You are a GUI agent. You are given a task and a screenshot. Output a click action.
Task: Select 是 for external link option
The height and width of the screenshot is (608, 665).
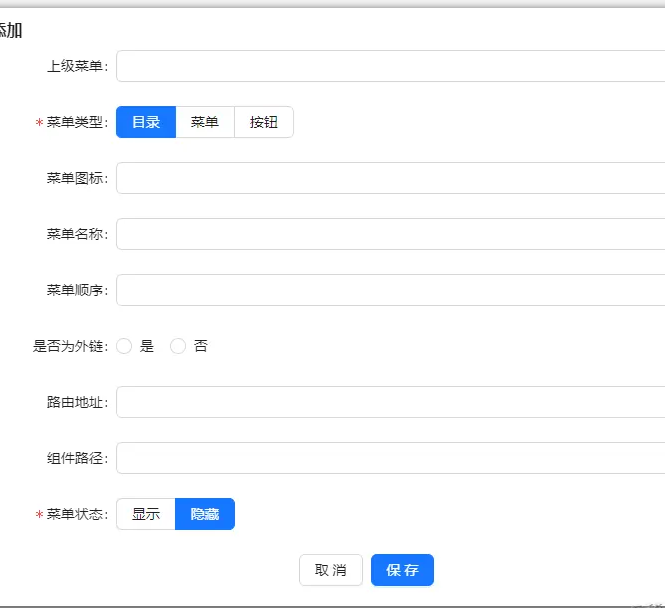click(125, 346)
